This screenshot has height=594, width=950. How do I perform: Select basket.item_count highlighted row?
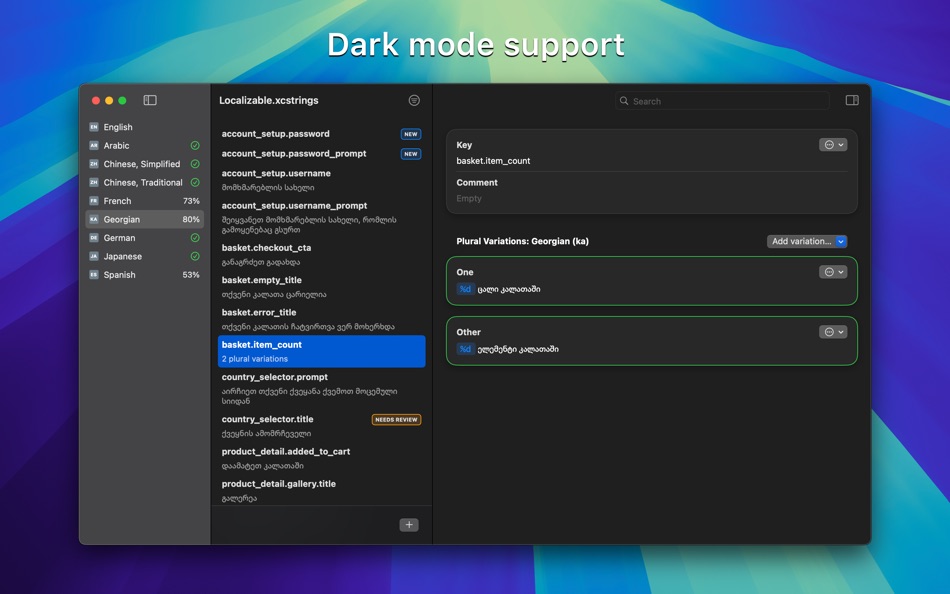pos(322,352)
